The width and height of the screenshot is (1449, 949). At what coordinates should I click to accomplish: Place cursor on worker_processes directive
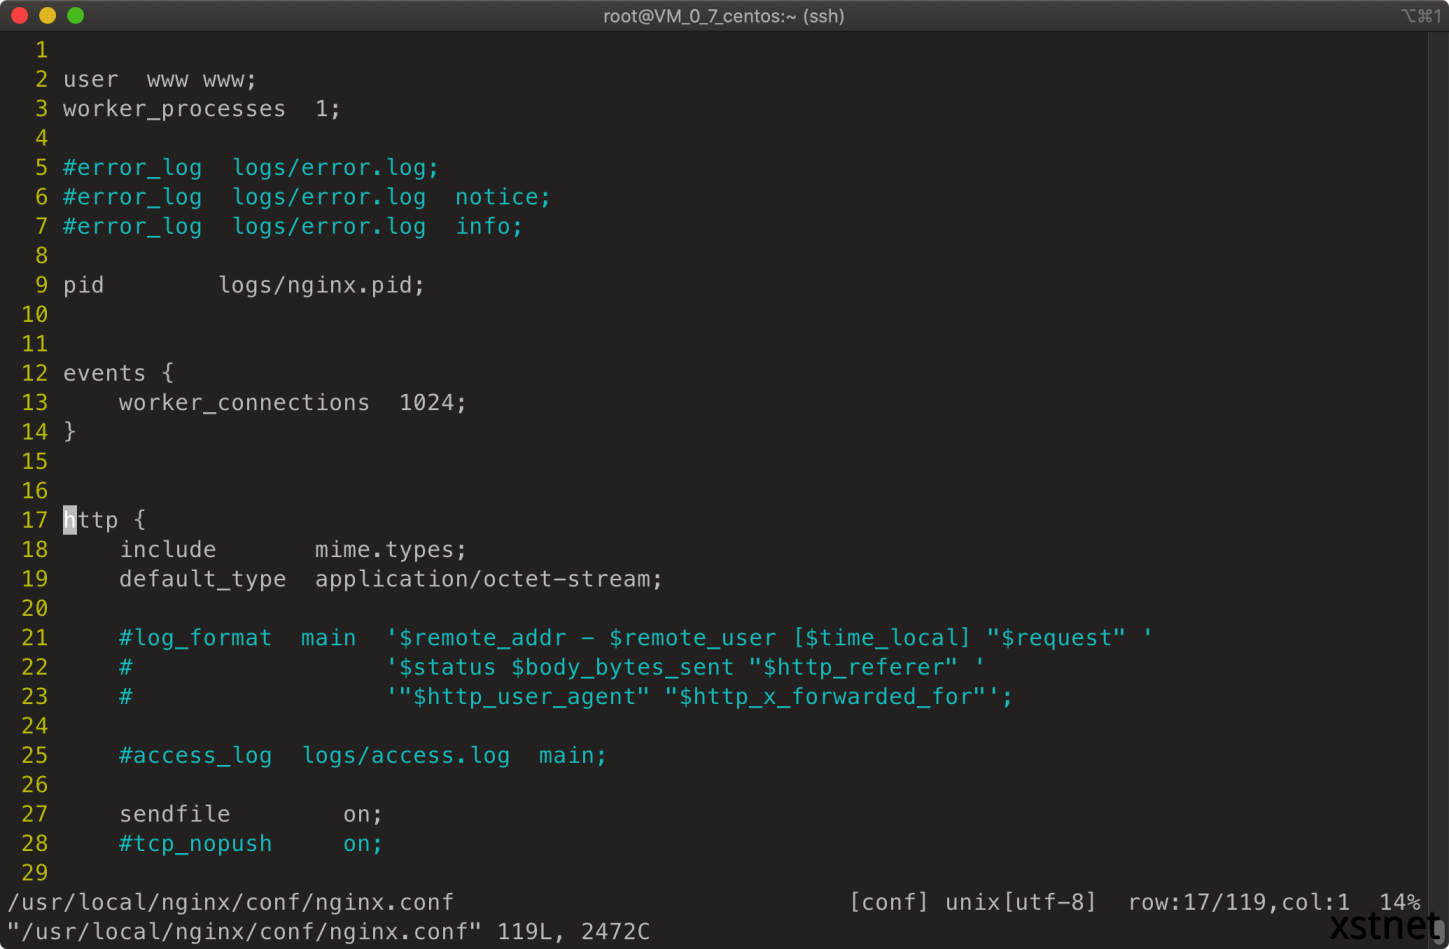click(x=174, y=109)
